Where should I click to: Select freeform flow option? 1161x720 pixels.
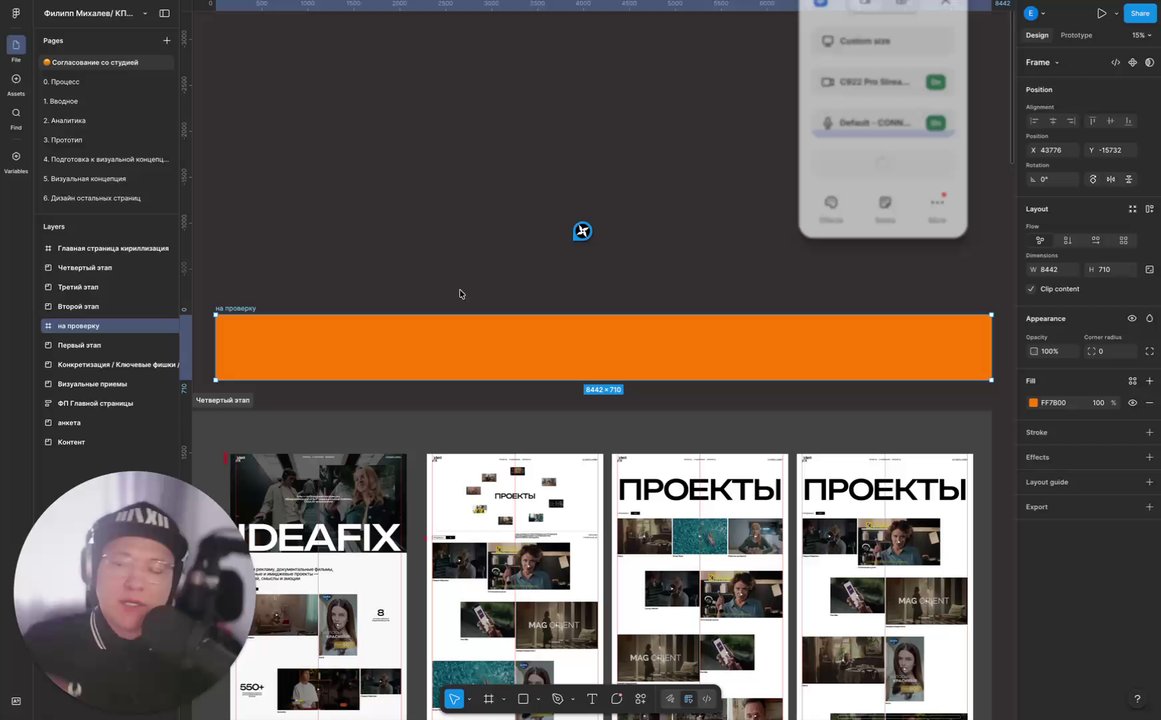tap(1040, 240)
